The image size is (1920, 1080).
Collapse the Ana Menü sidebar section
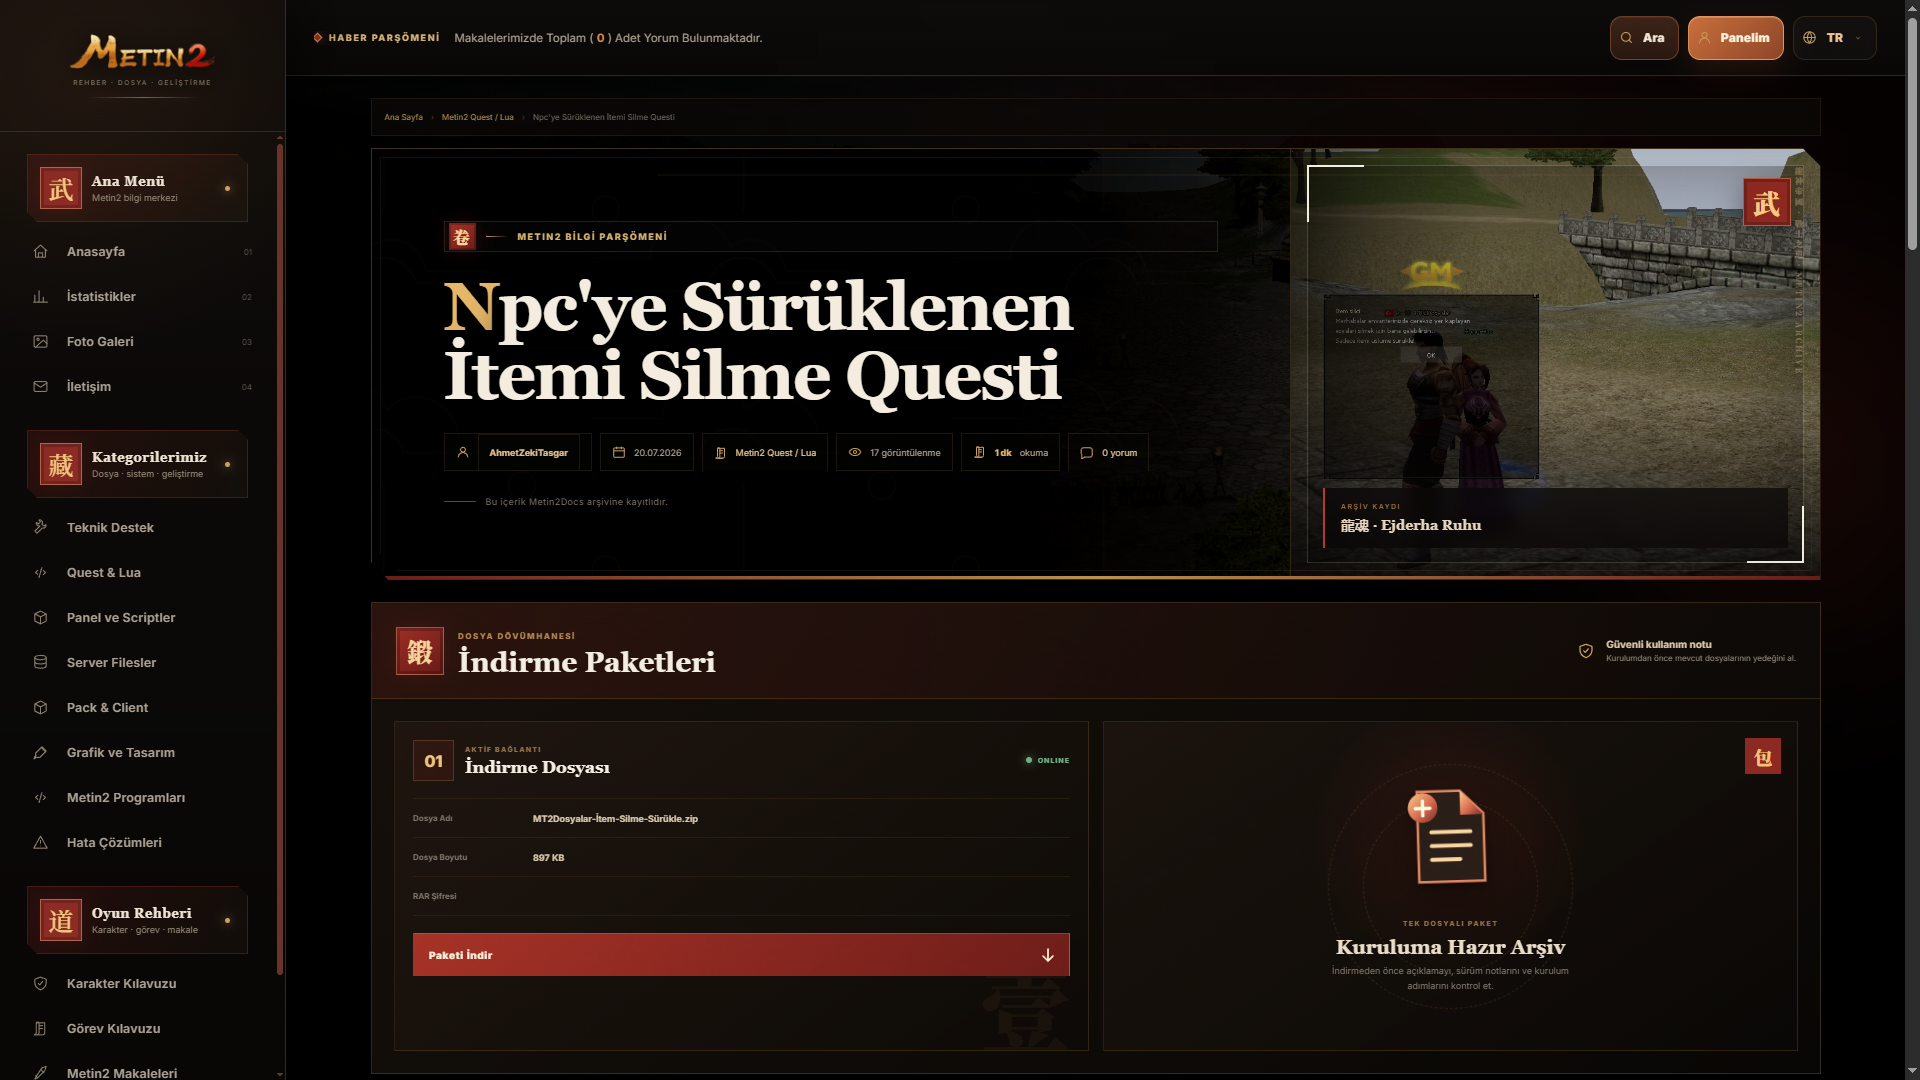point(137,188)
